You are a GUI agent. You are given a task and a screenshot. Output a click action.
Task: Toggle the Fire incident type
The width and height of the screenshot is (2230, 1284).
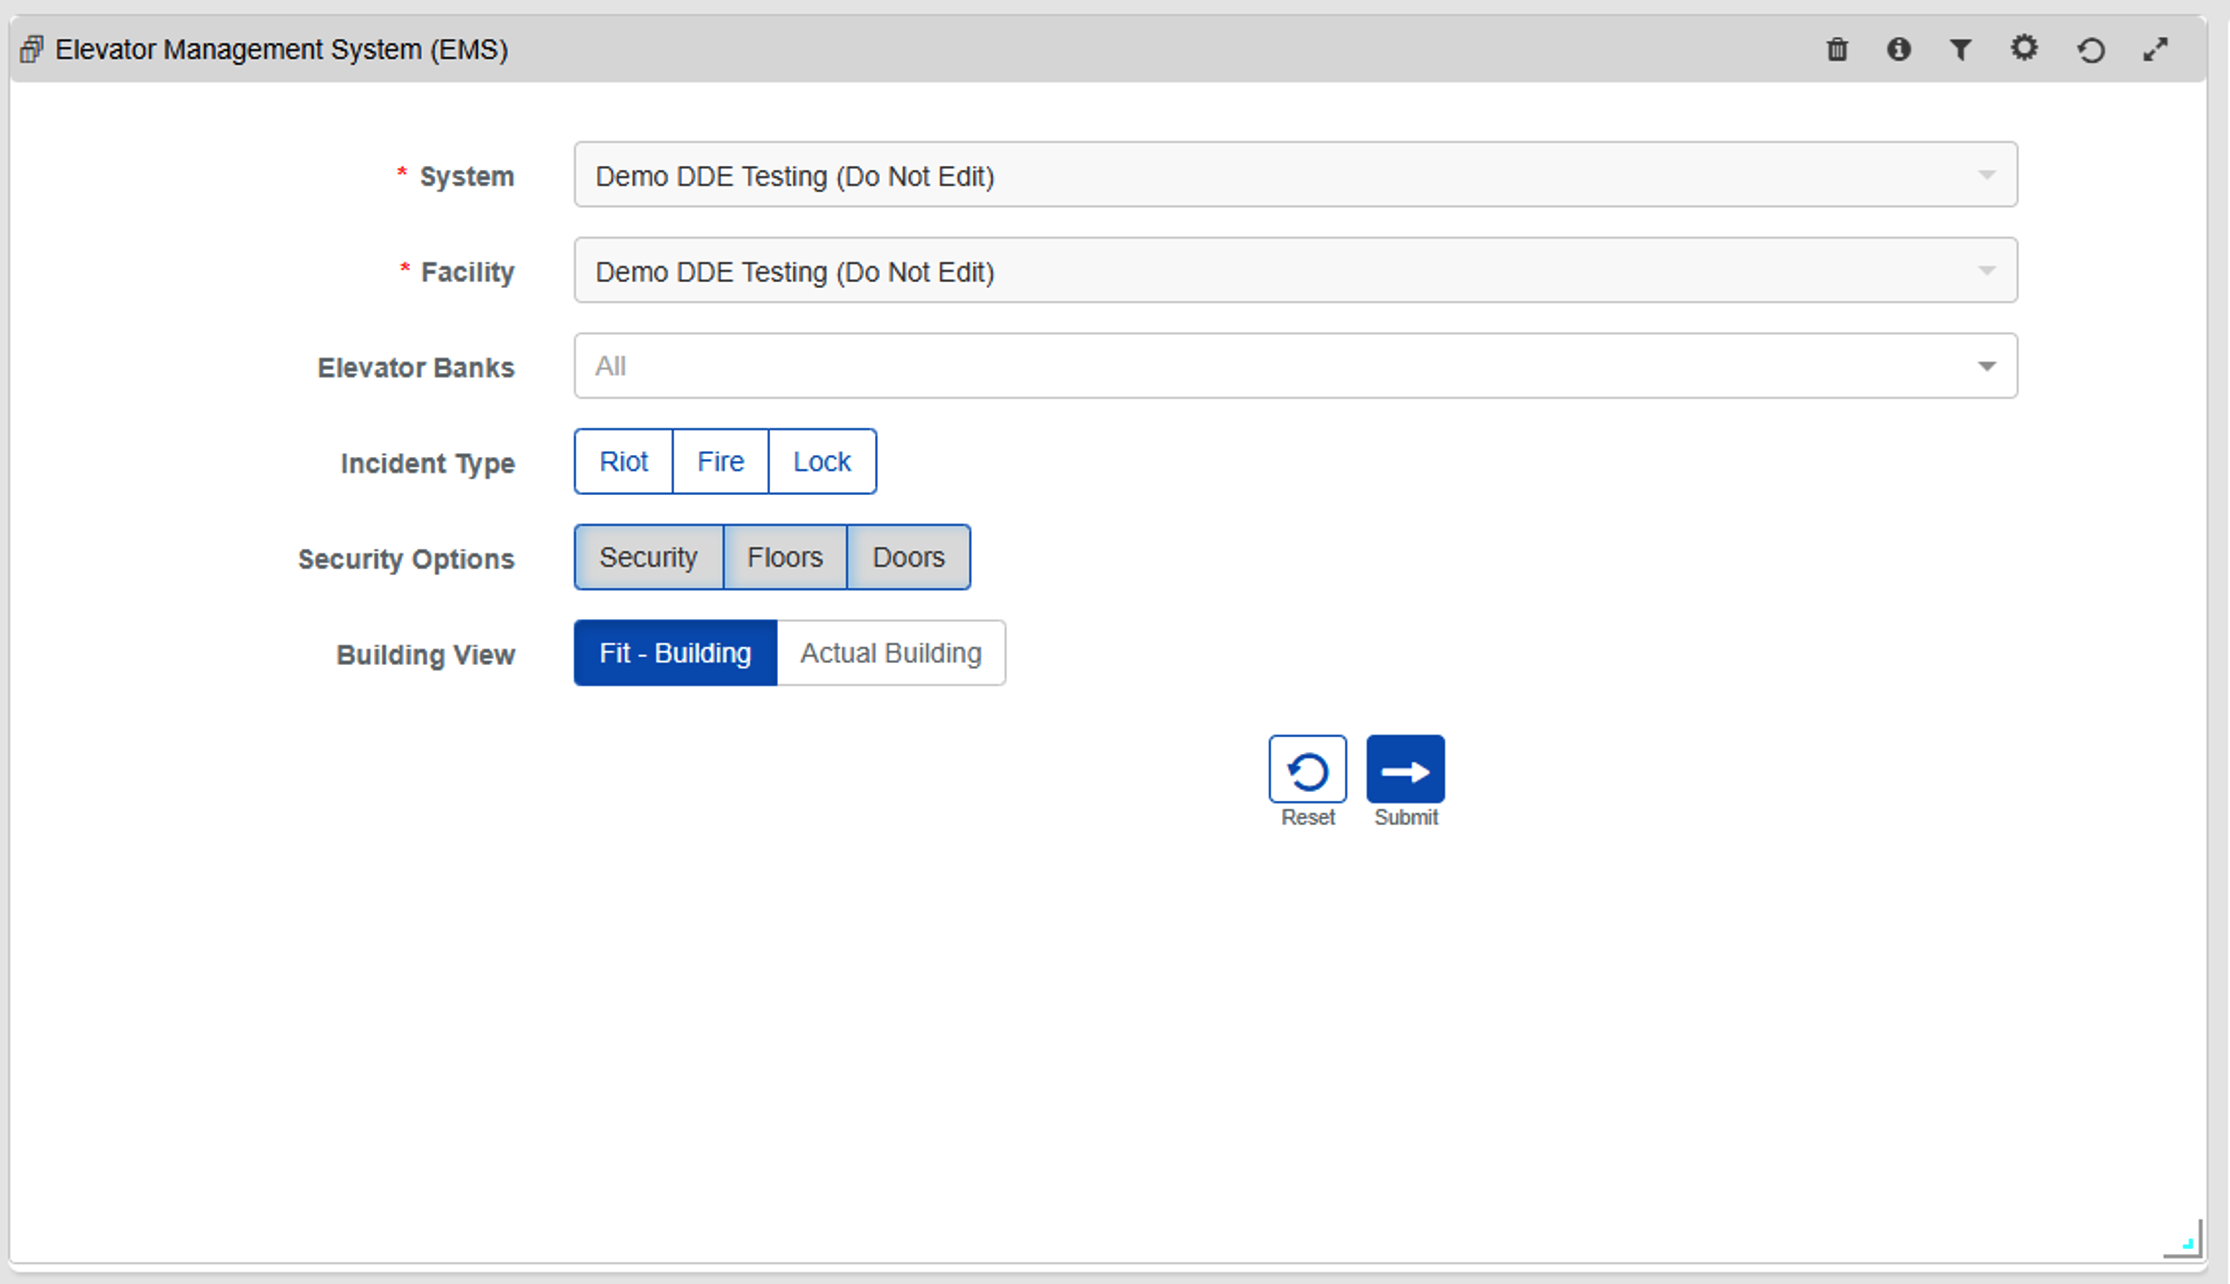tap(720, 461)
